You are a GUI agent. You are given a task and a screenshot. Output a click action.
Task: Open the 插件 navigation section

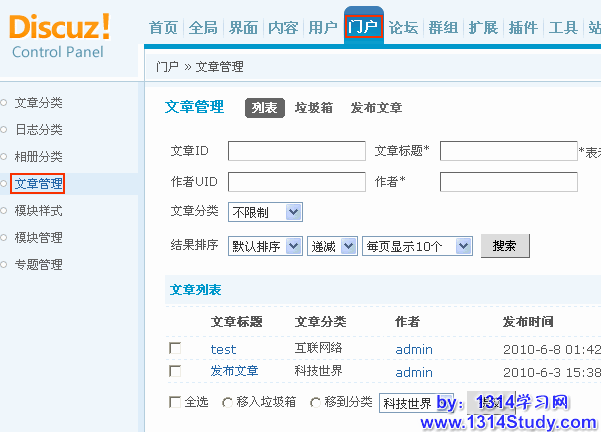523,28
